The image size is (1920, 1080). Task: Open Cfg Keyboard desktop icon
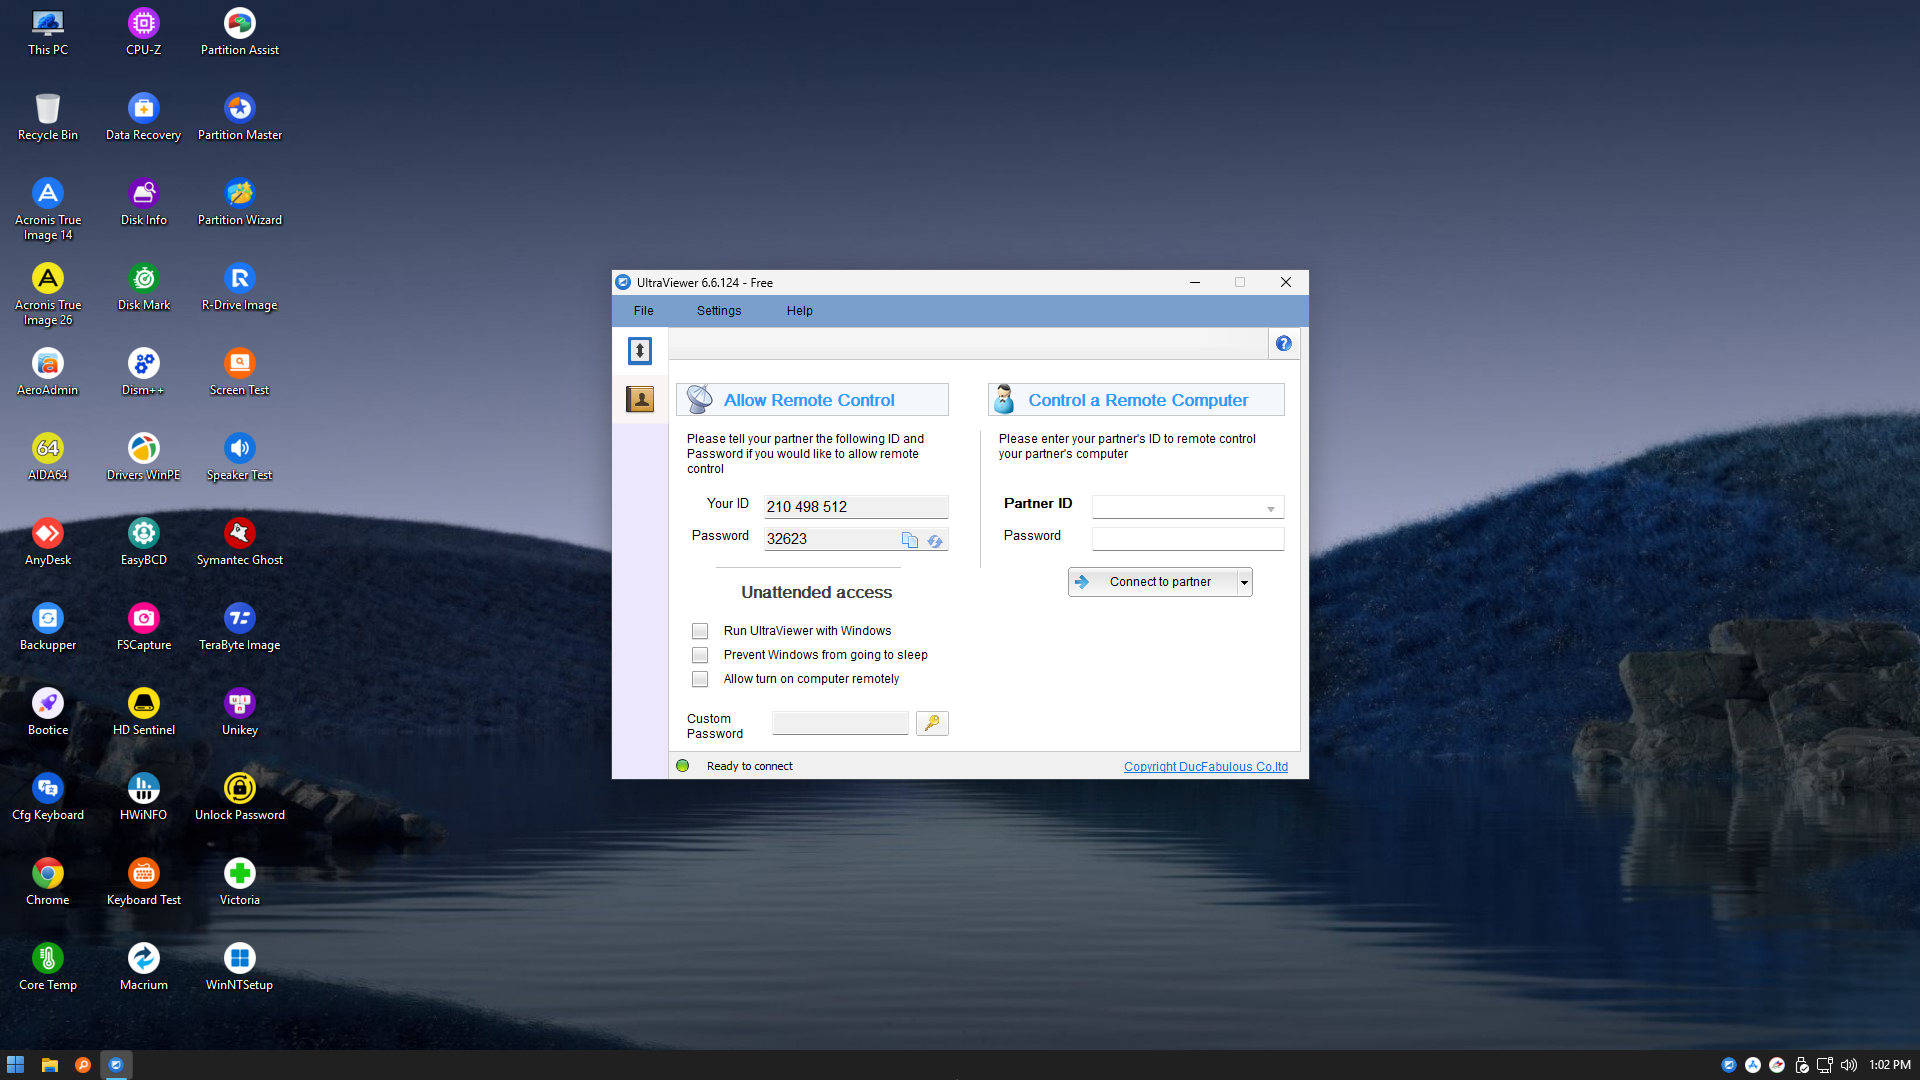pyautogui.click(x=48, y=797)
